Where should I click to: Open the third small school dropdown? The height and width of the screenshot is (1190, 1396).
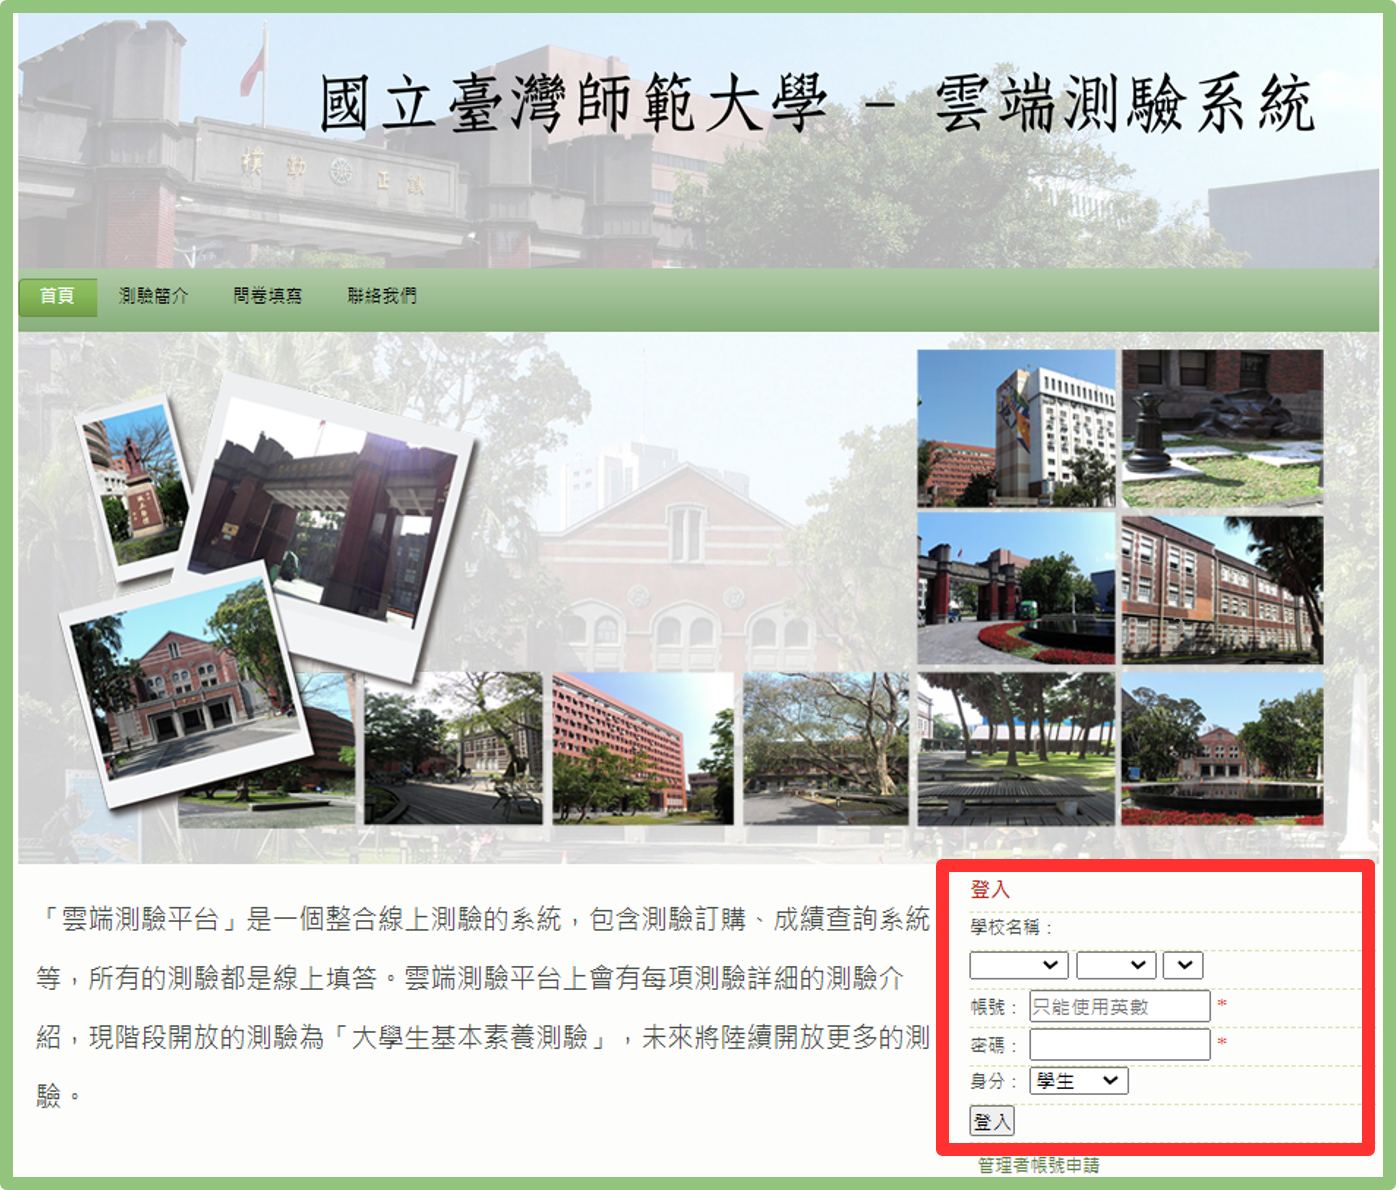click(1183, 965)
